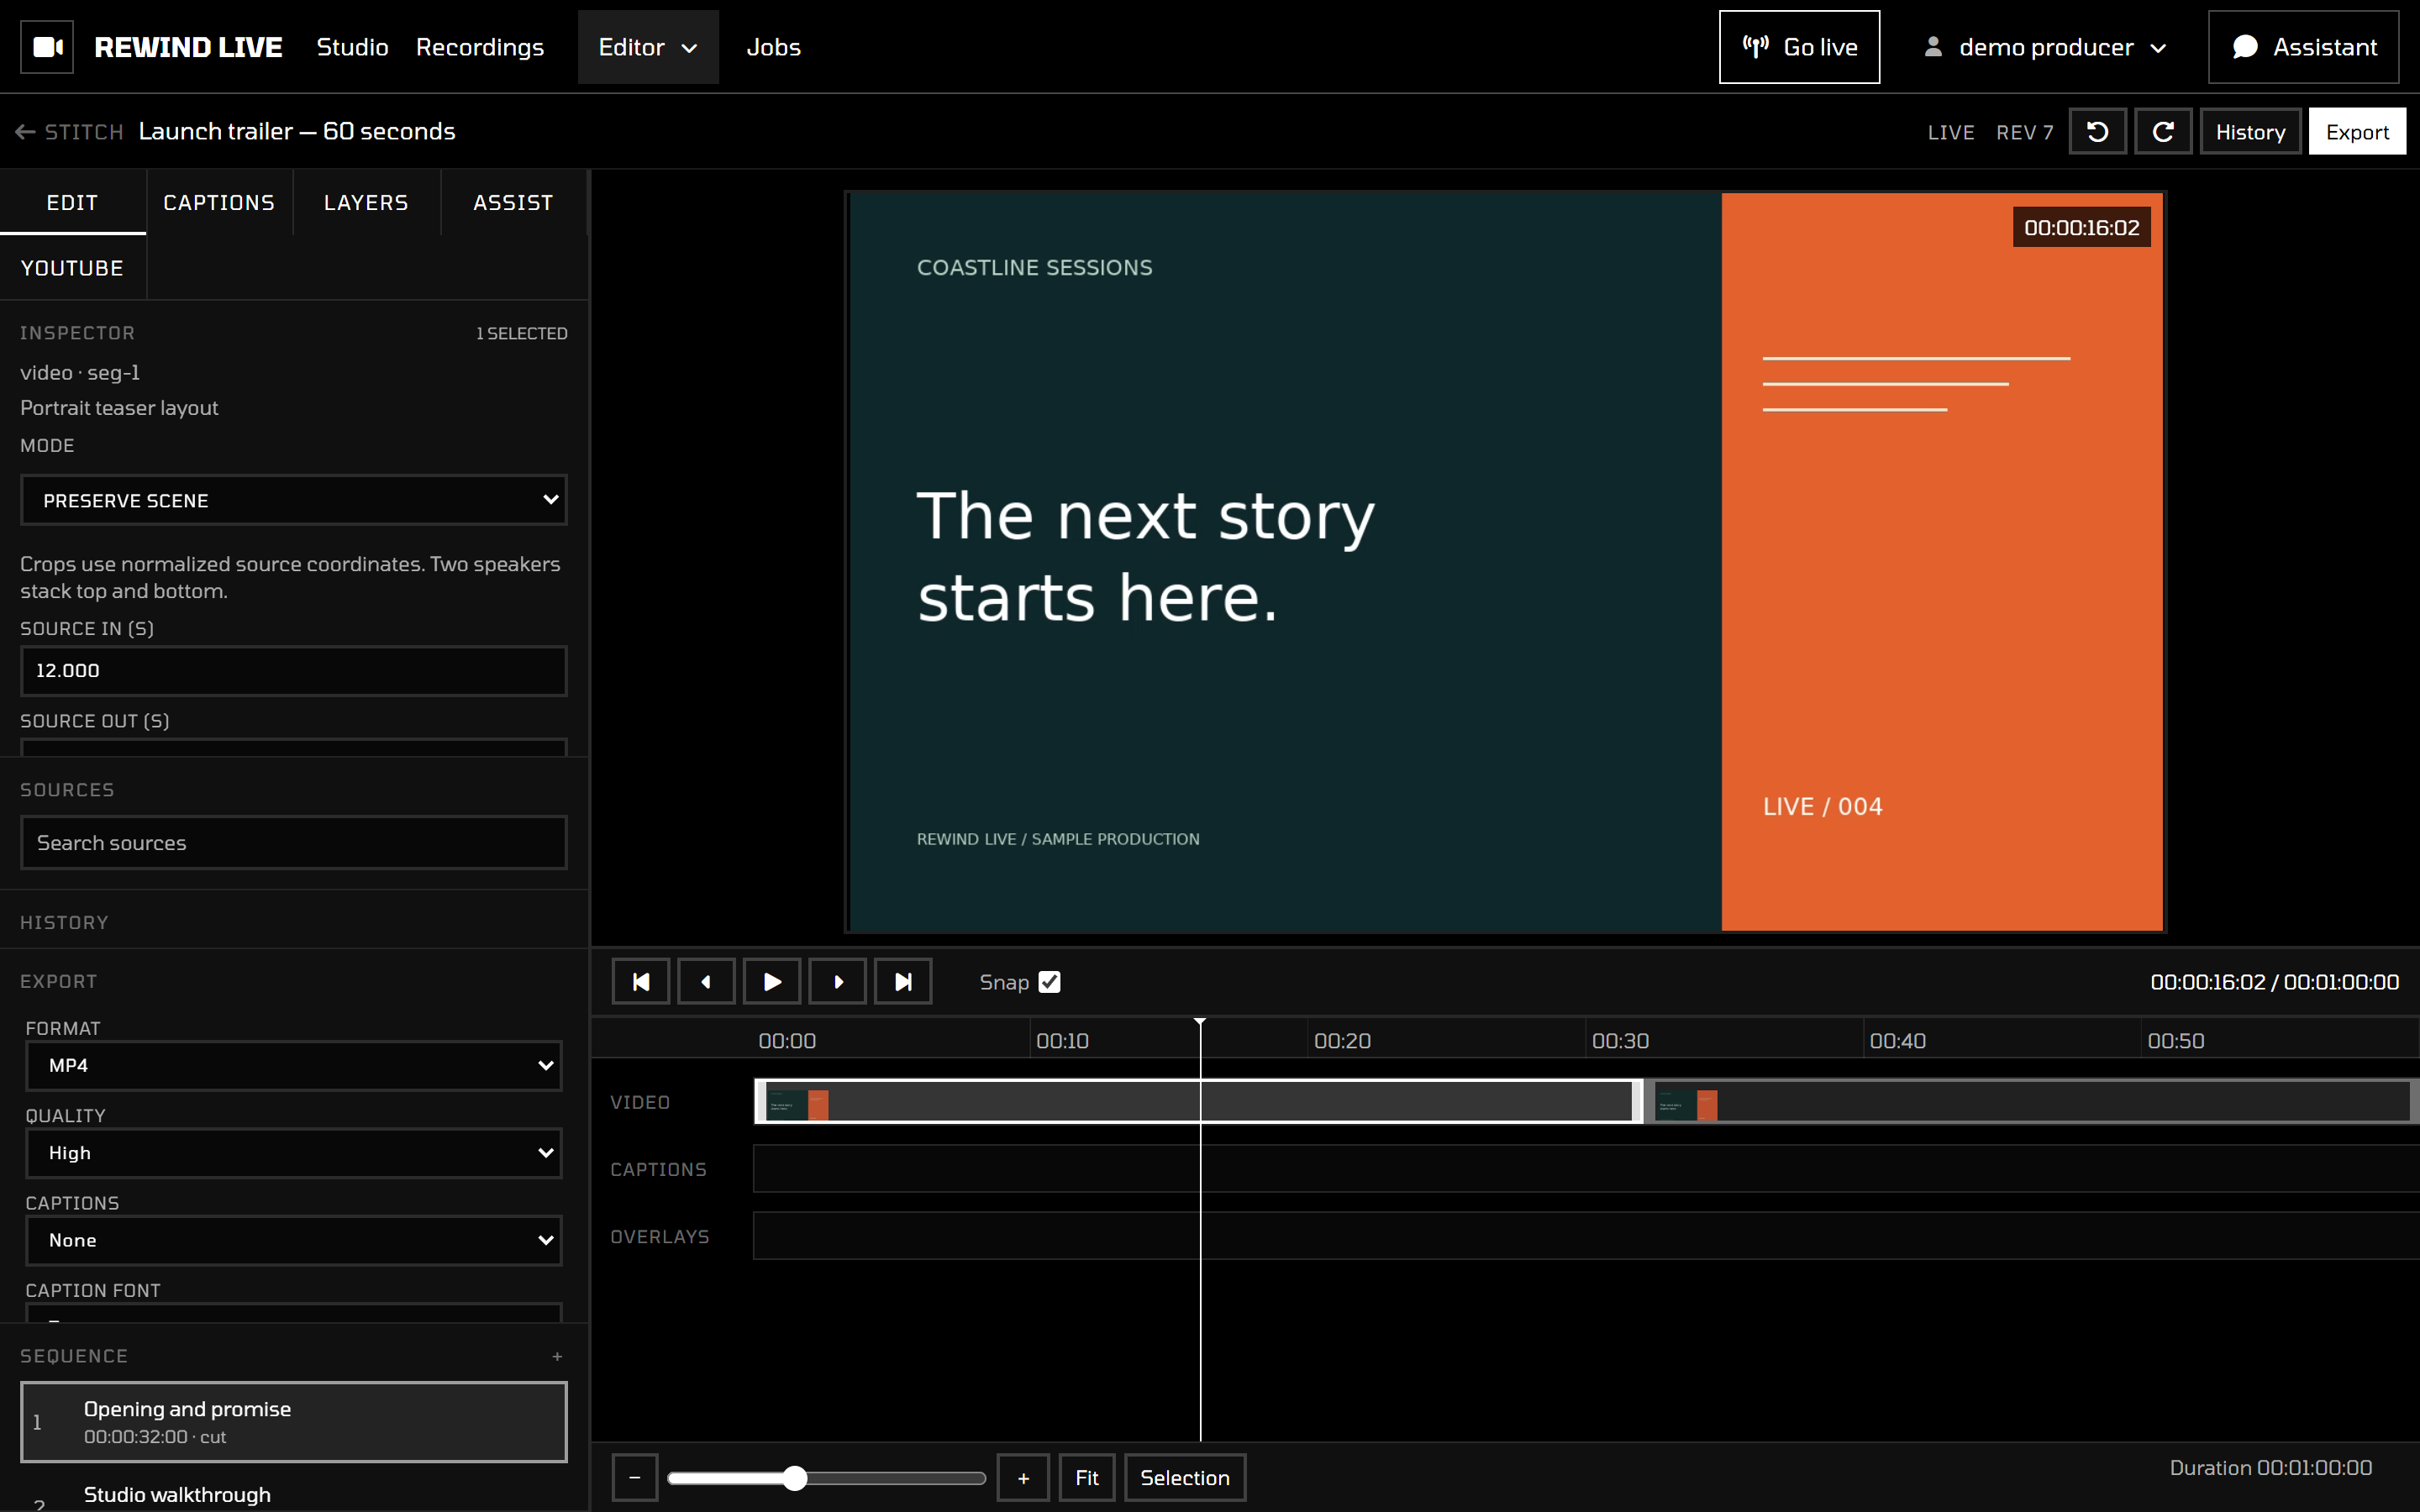Screen dimensions: 2420x1512
Task: Open the History button in header
Action: click(2250, 132)
